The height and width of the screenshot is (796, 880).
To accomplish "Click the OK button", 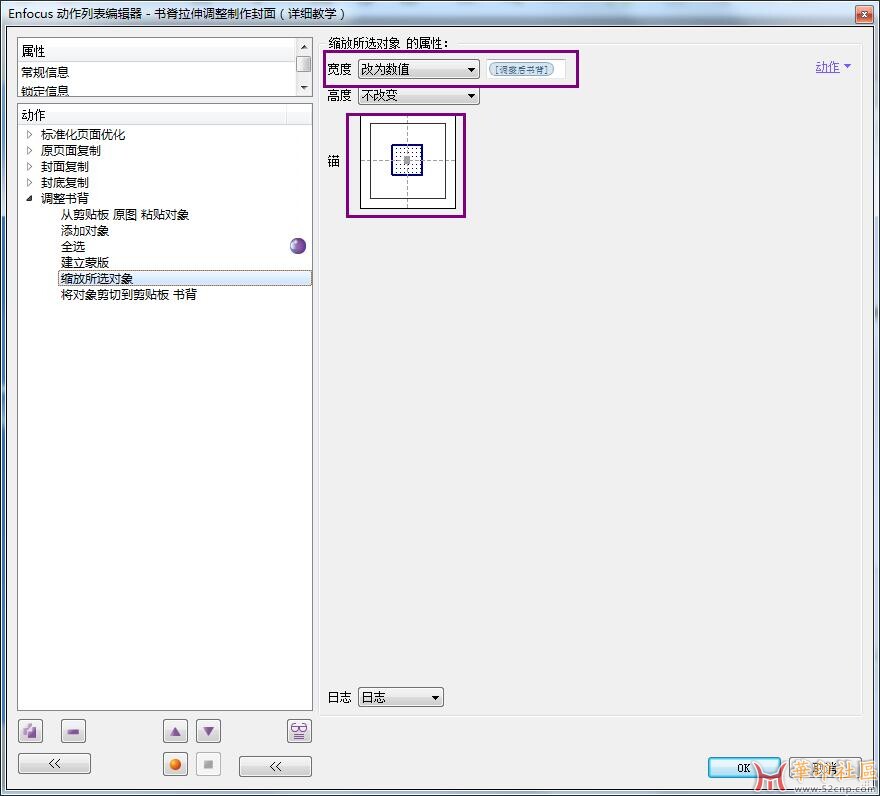I will 744,768.
